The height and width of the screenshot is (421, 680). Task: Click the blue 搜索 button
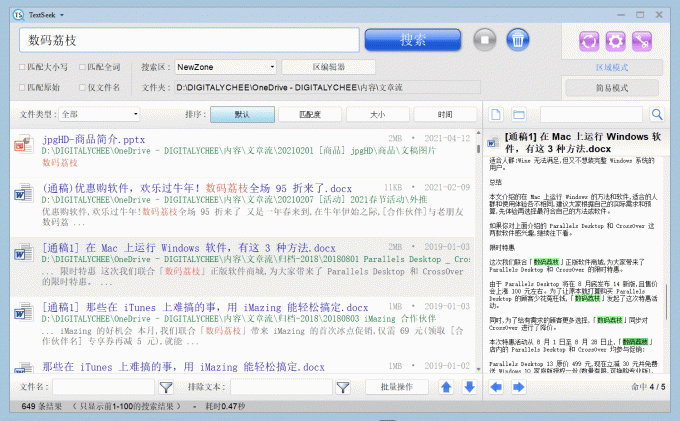[413, 40]
